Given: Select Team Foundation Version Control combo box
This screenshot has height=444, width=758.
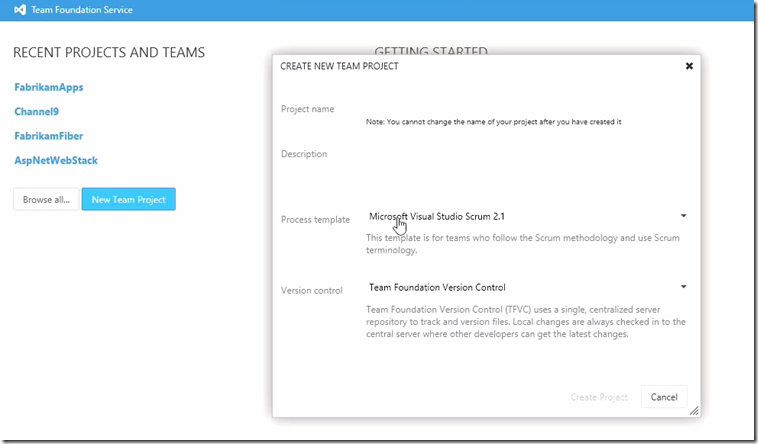Looking at the screenshot, I should 527,287.
